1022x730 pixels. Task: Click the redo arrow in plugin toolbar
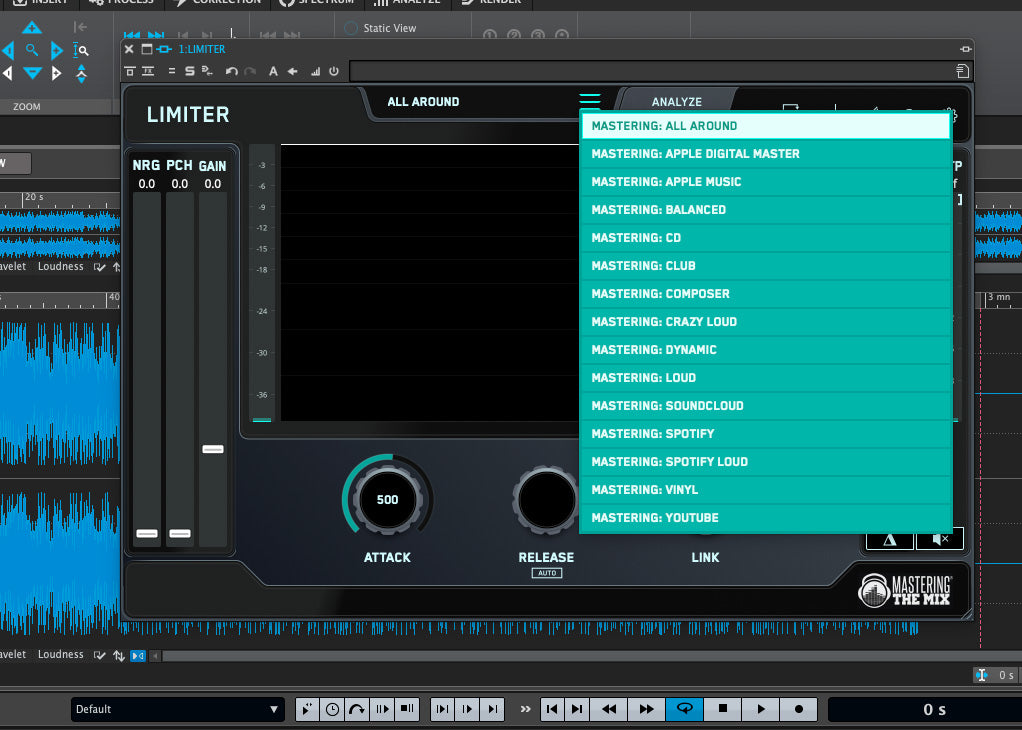(250, 71)
